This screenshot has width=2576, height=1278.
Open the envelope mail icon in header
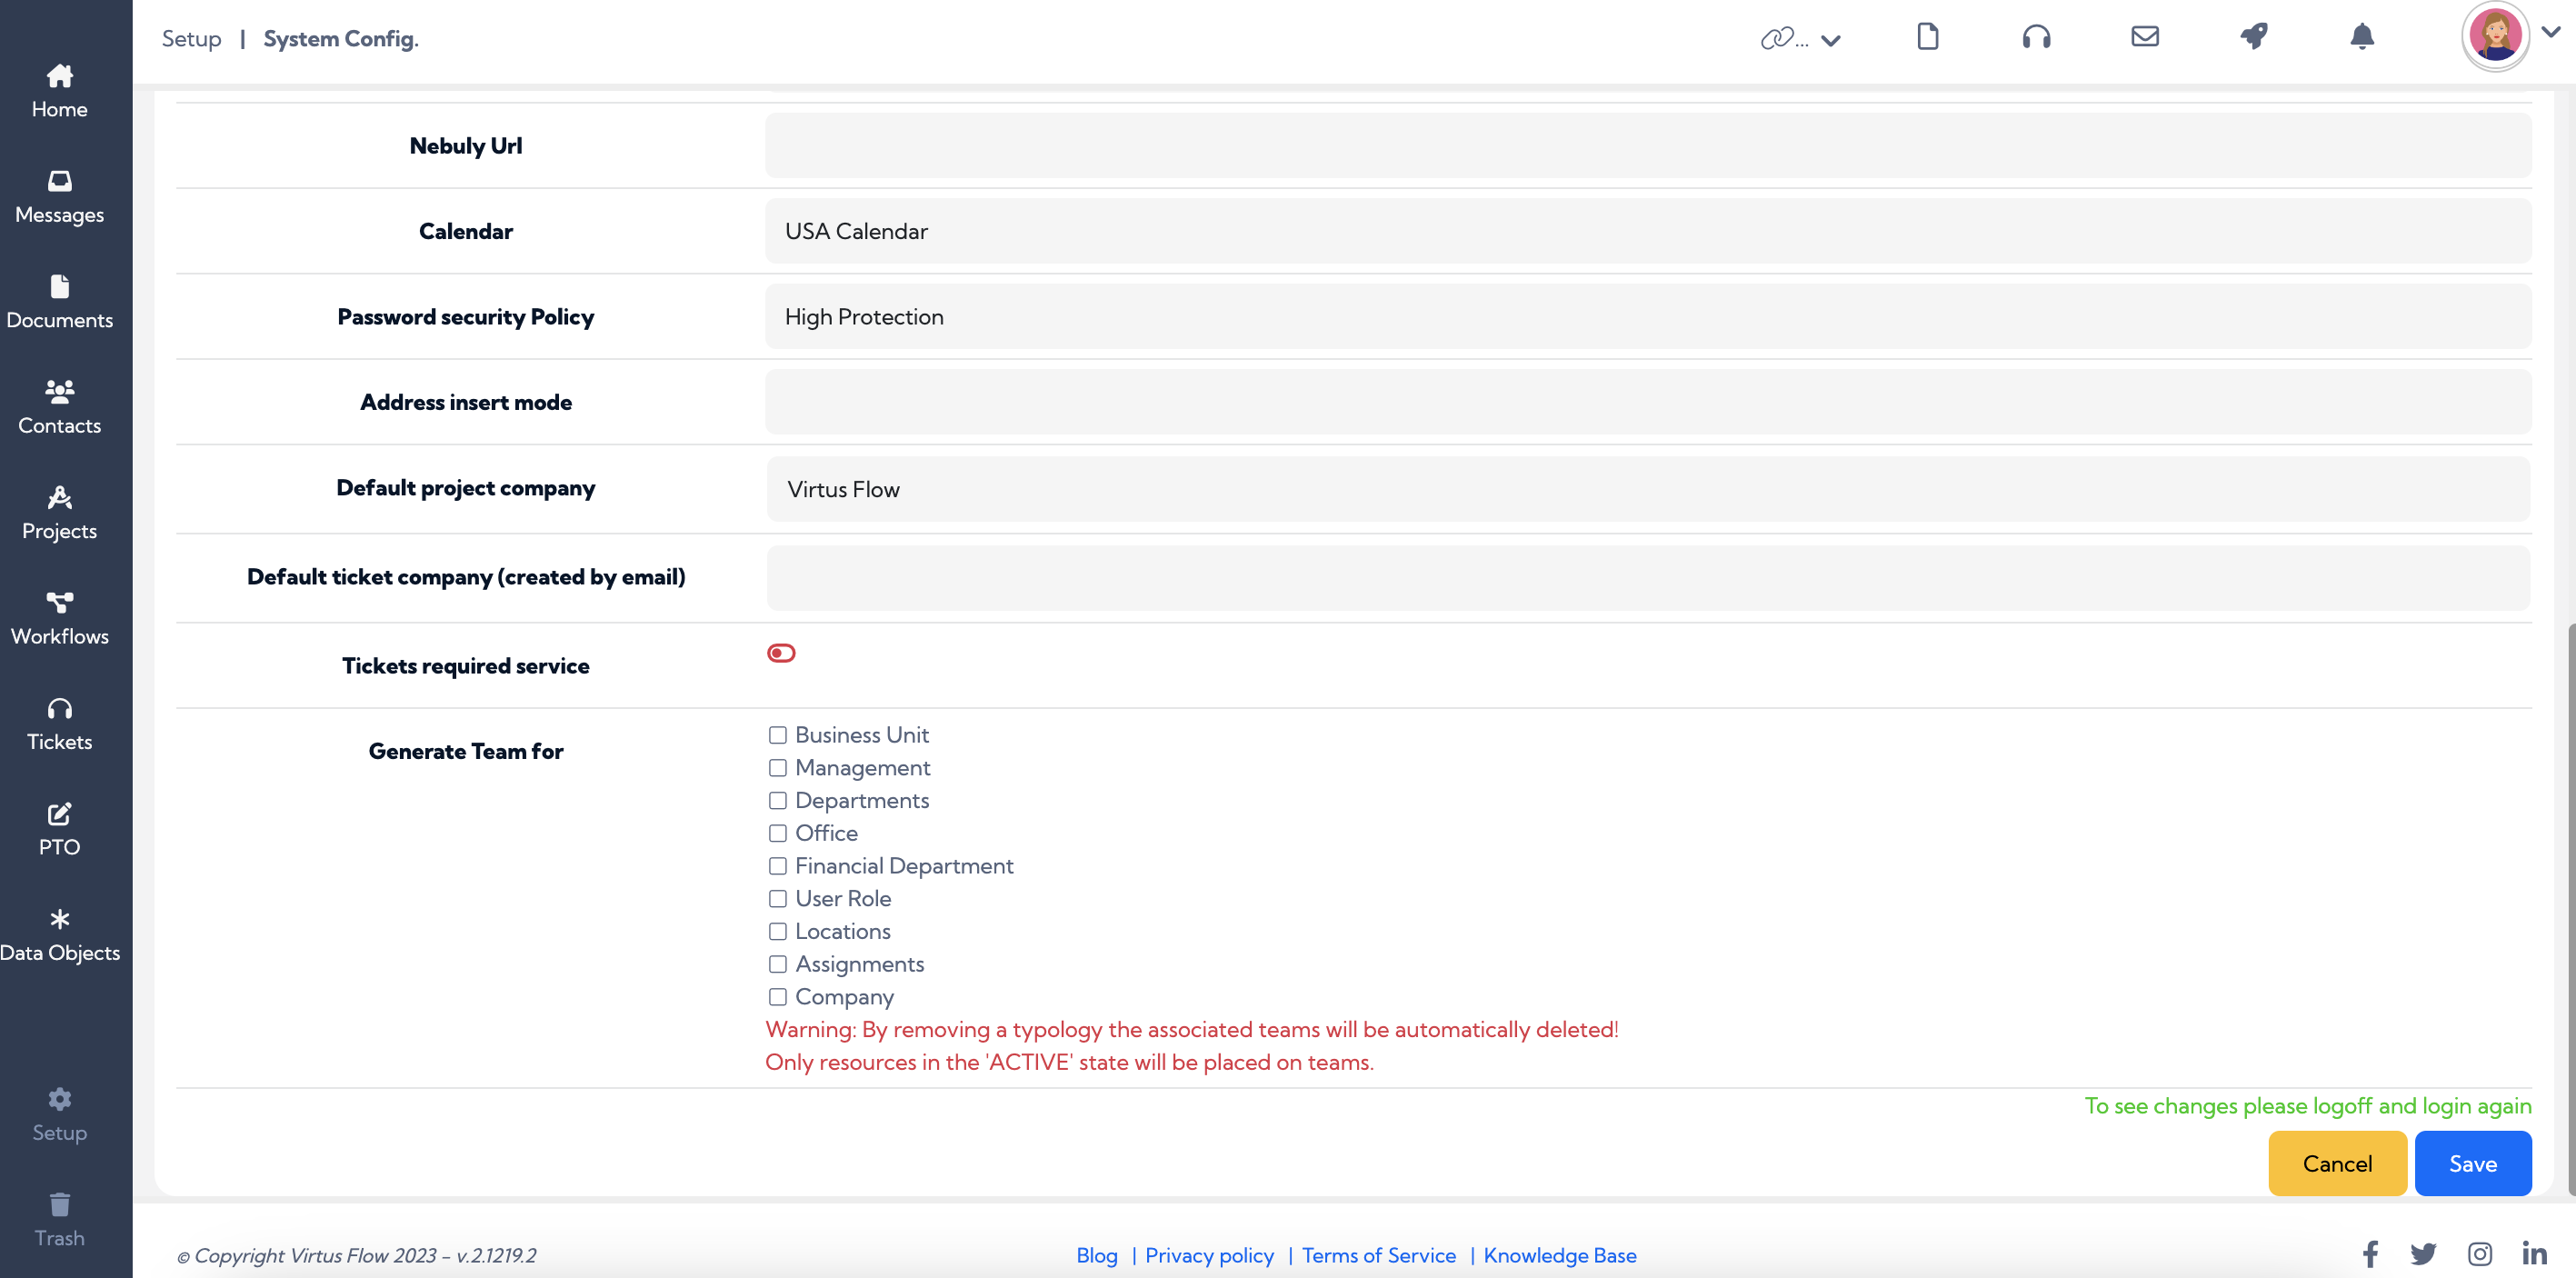pyautogui.click(x=2144, y=37)
